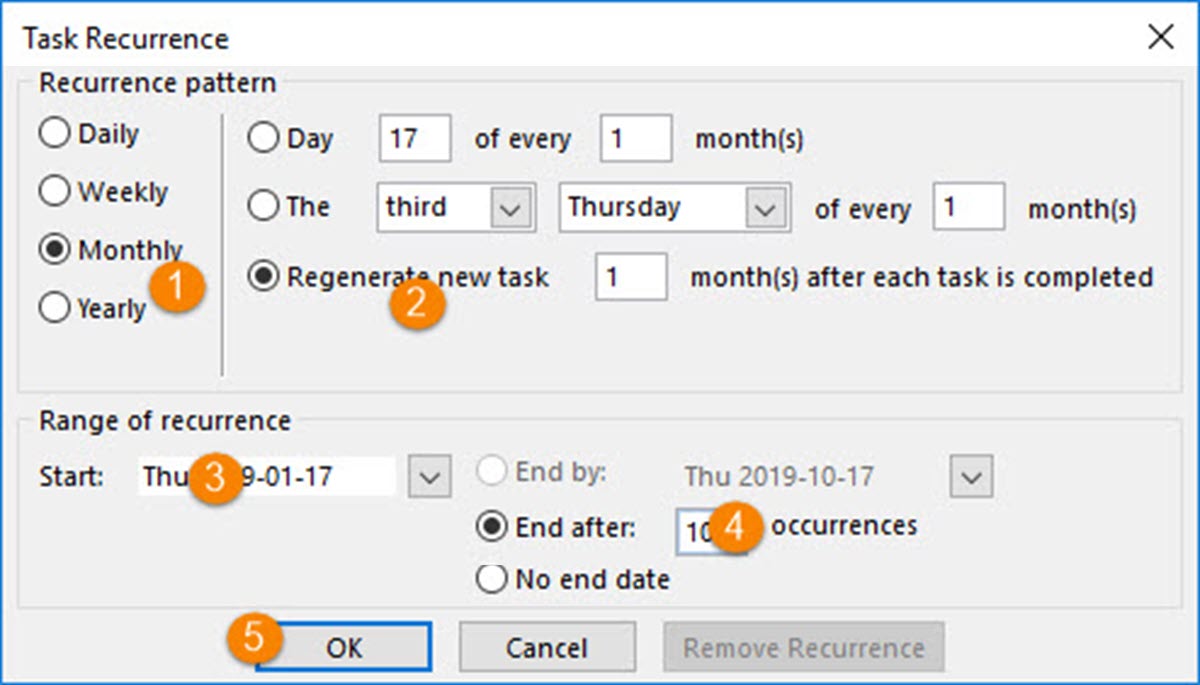This screenshot has width=1200, height=685.
Task: Select the Weekly recurrence pattern
Action: coord(55,191)
